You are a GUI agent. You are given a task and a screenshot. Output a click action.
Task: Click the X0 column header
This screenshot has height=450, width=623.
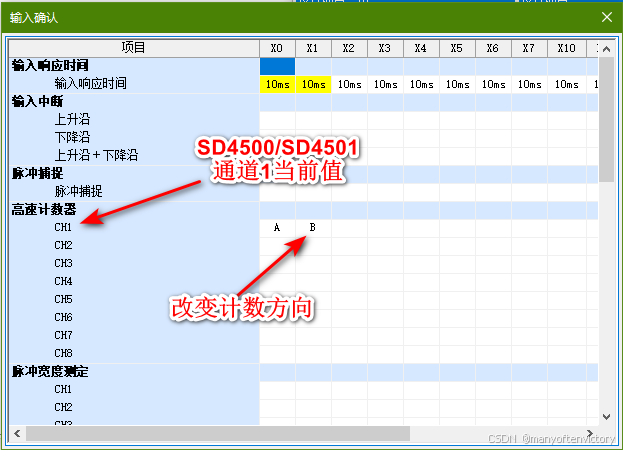tap(277, 48)
